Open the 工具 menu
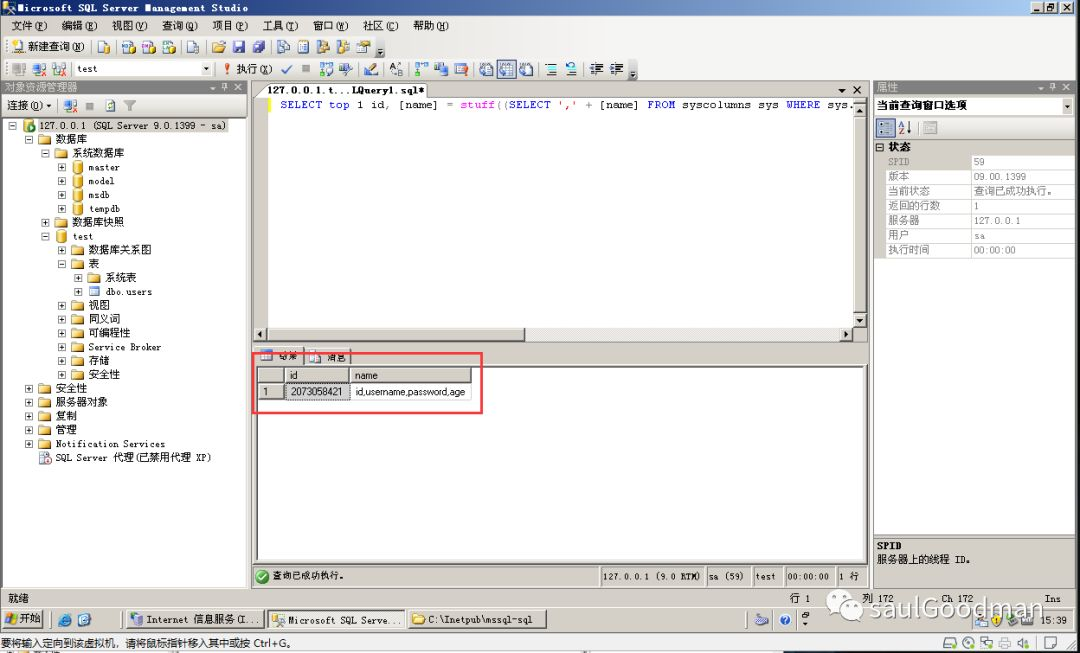 click(x=280, y=25)
